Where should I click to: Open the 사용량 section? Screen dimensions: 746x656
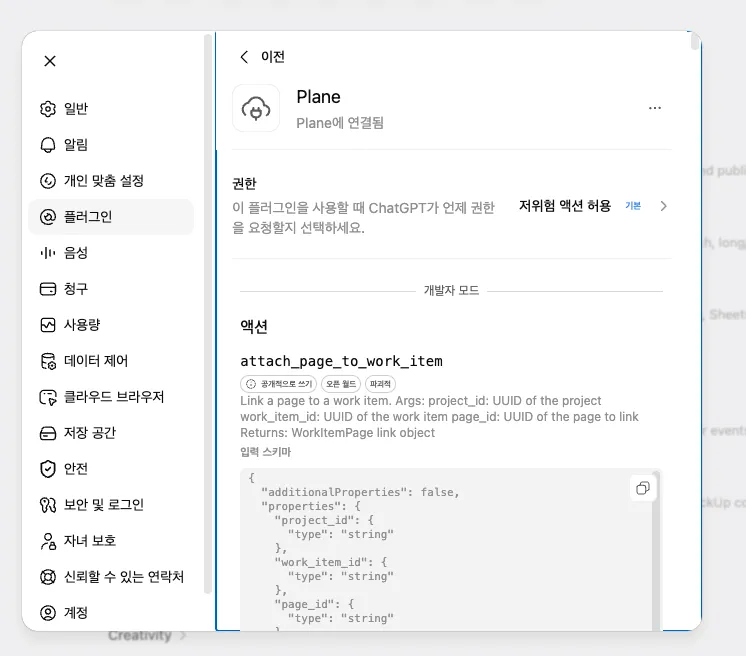pos(111,325)
